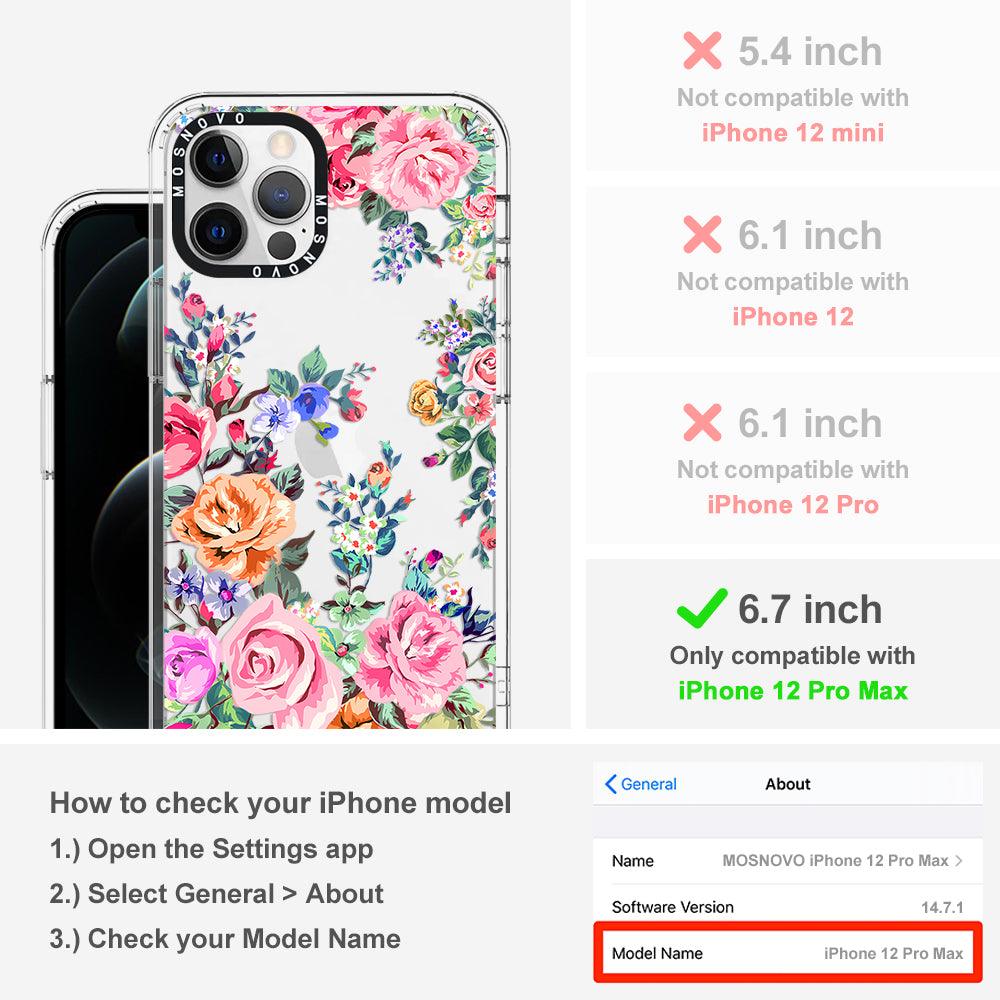Click the large orange rose on case
Image resolution: width=1000 pixels, height=1000 pixels.
pos(234,518)
